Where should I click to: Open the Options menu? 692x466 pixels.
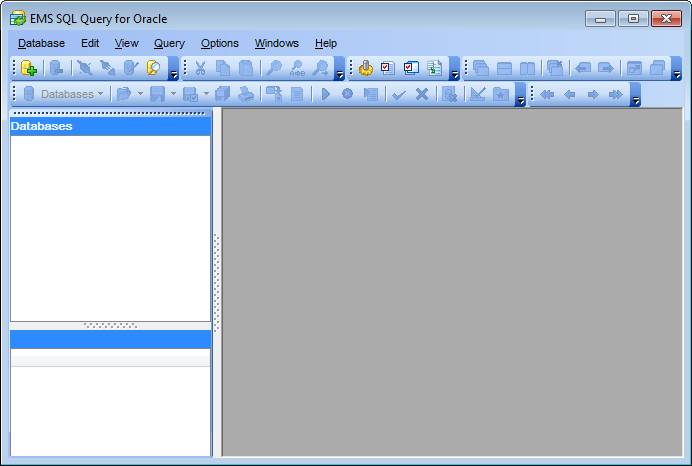(x=219, y=43)
